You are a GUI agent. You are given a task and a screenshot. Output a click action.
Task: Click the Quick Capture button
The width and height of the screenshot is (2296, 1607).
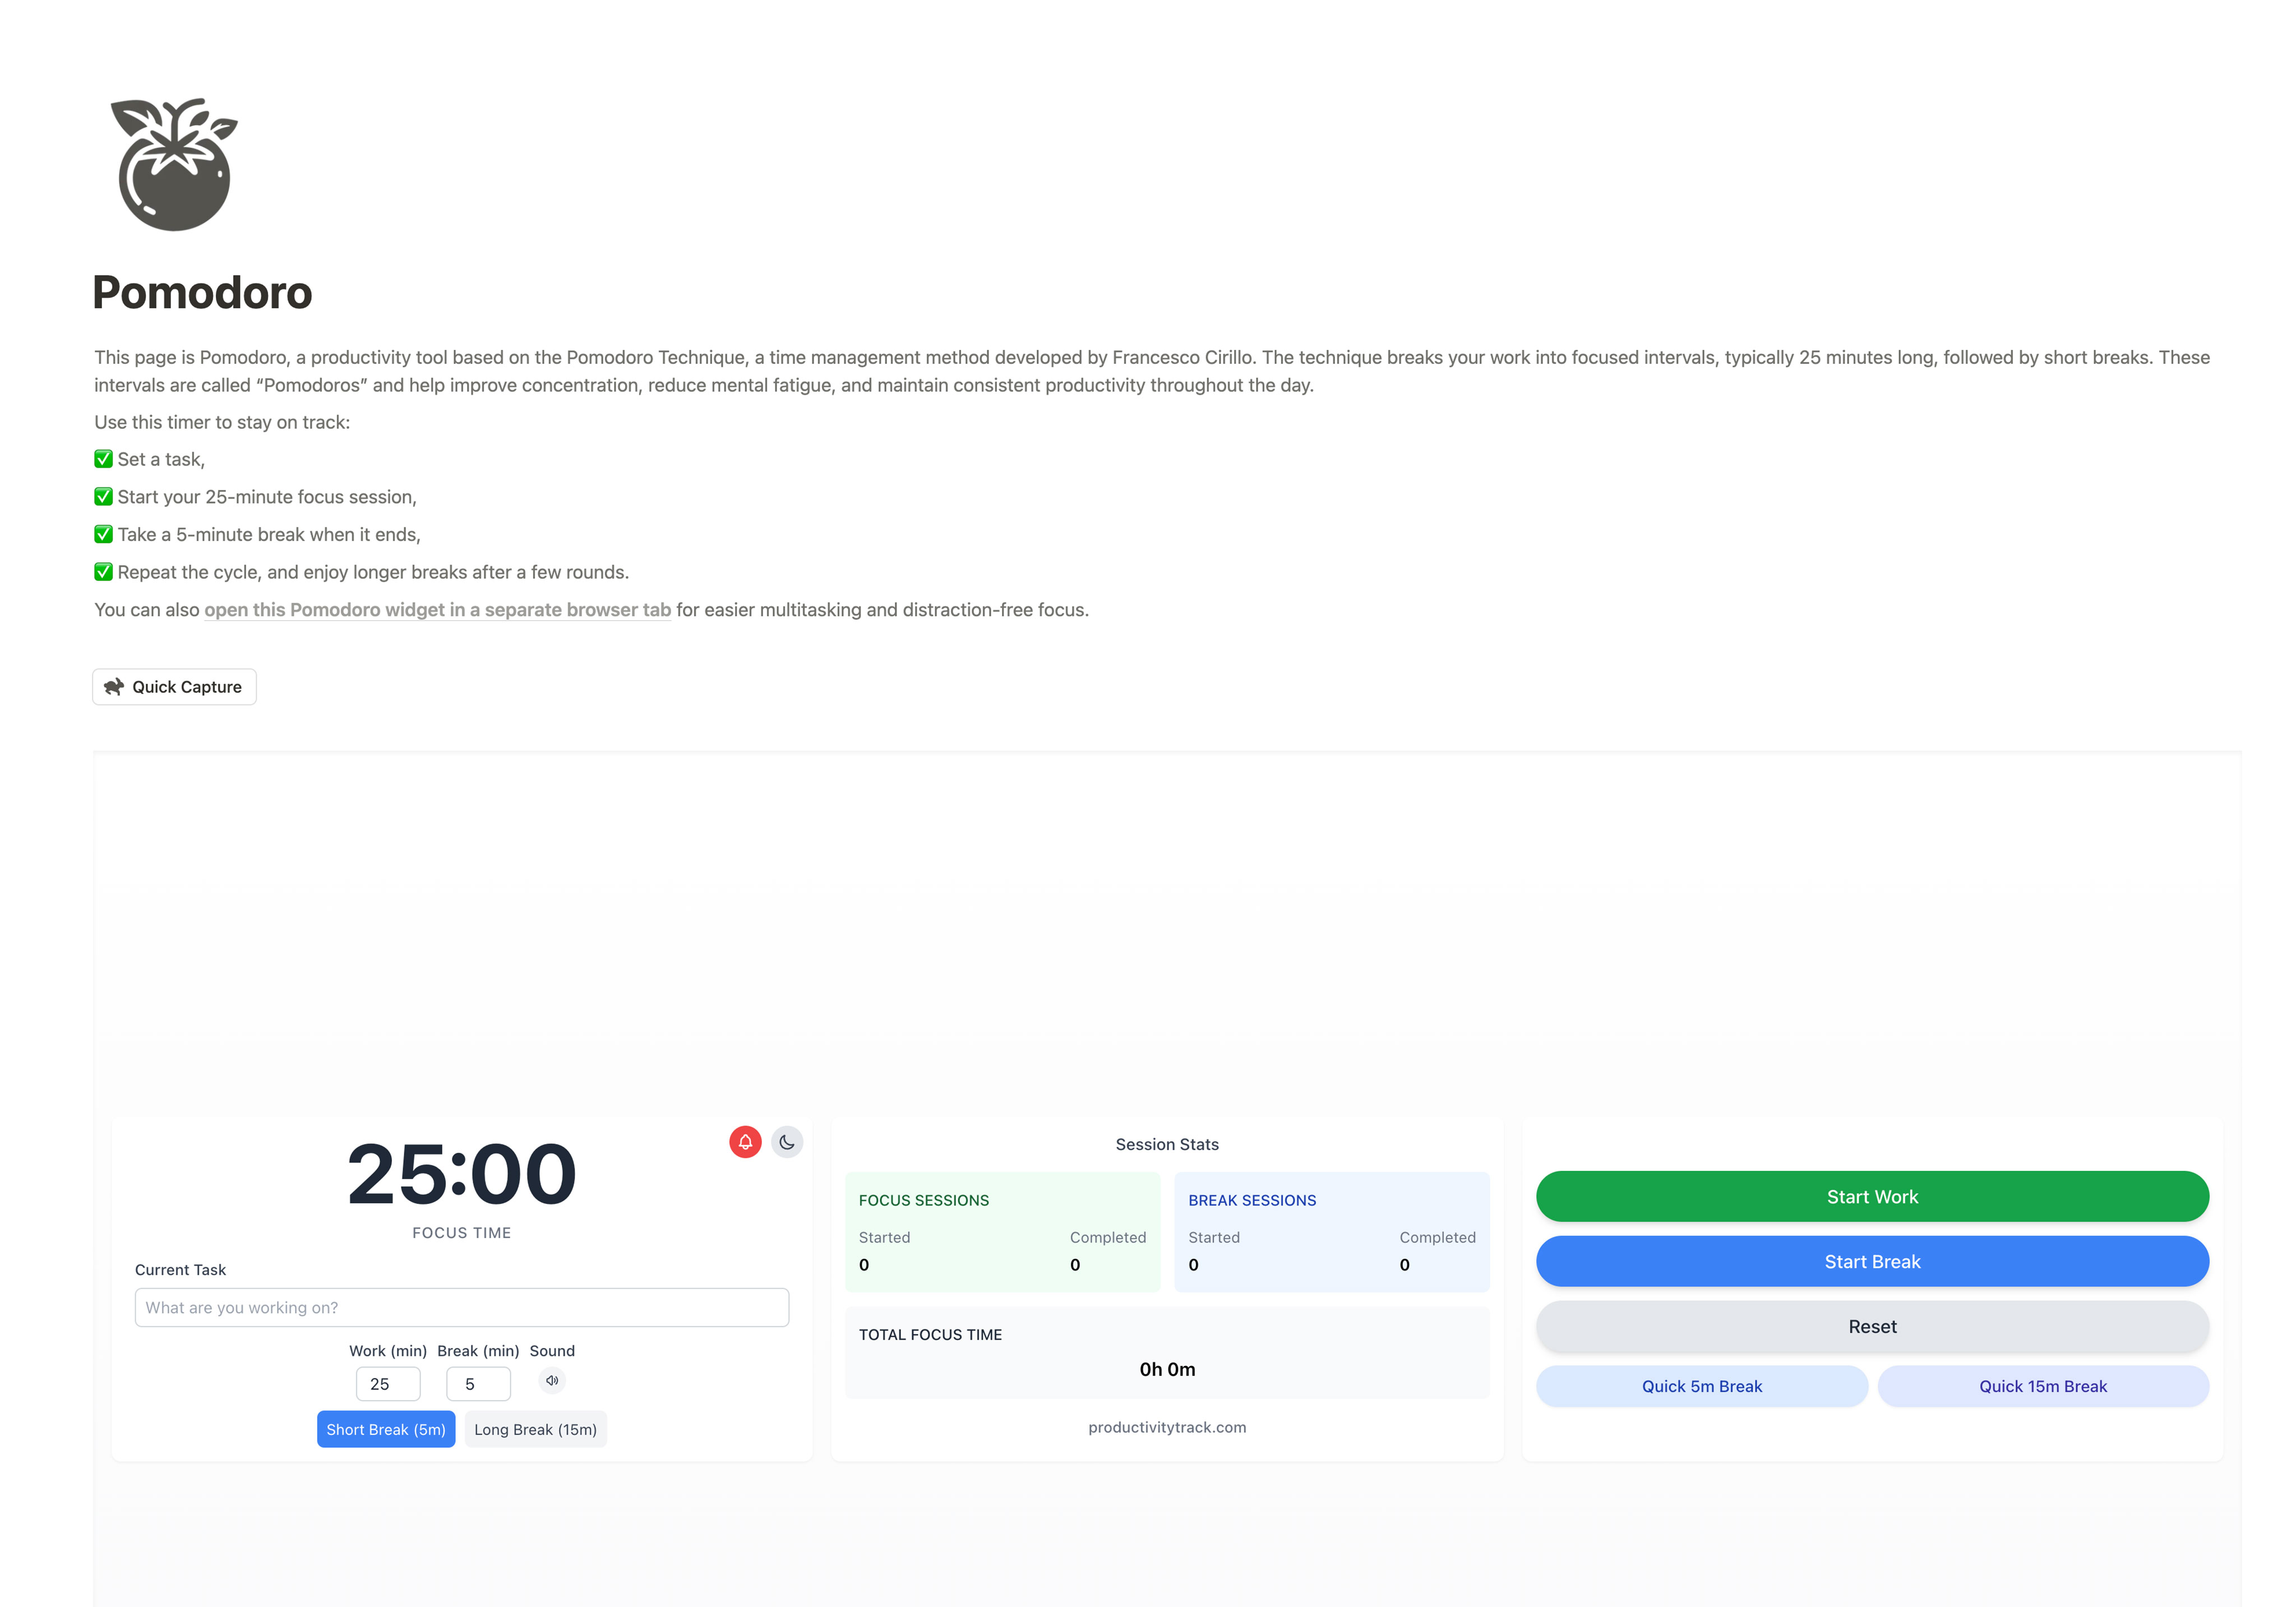pyautogui.click(x=175, y=687)
